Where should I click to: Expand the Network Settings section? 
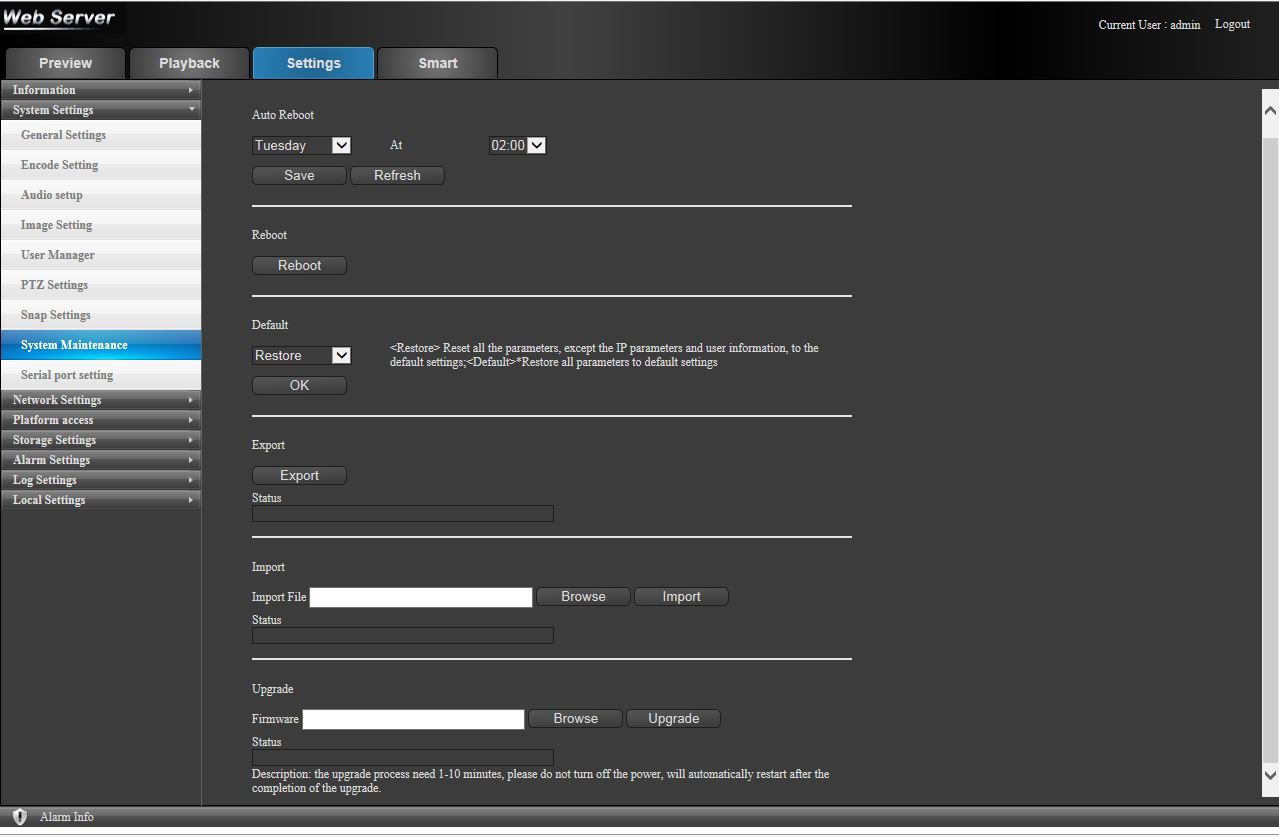tap(100, 400)
